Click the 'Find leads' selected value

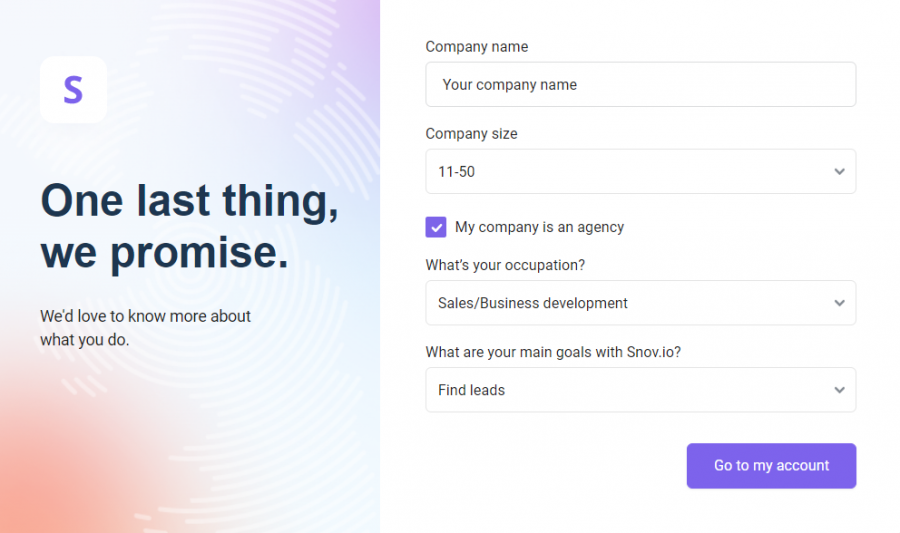471,390
